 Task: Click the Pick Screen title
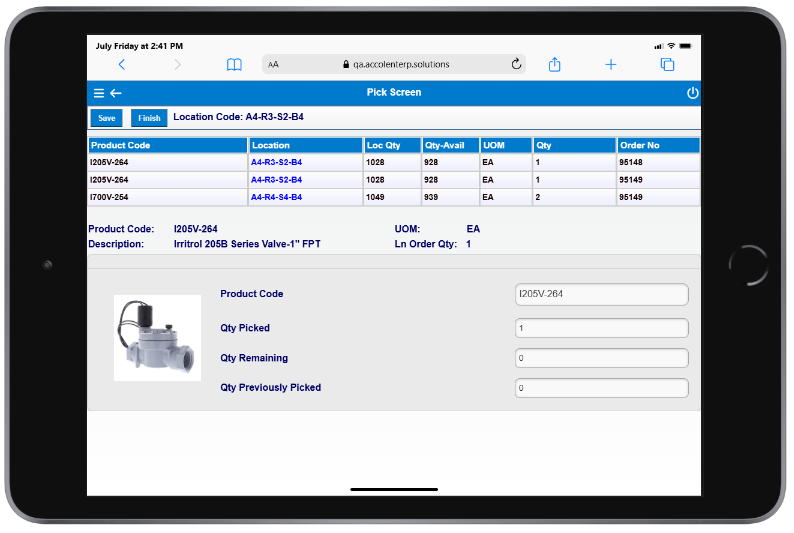(x=394, y=93)
